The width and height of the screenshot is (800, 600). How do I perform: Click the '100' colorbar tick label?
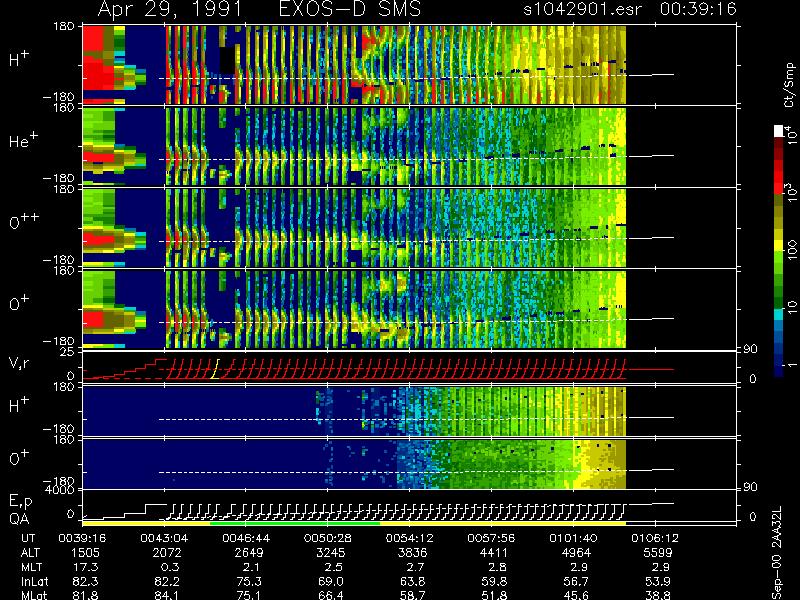pyautogui.click(x=791, y=250)
